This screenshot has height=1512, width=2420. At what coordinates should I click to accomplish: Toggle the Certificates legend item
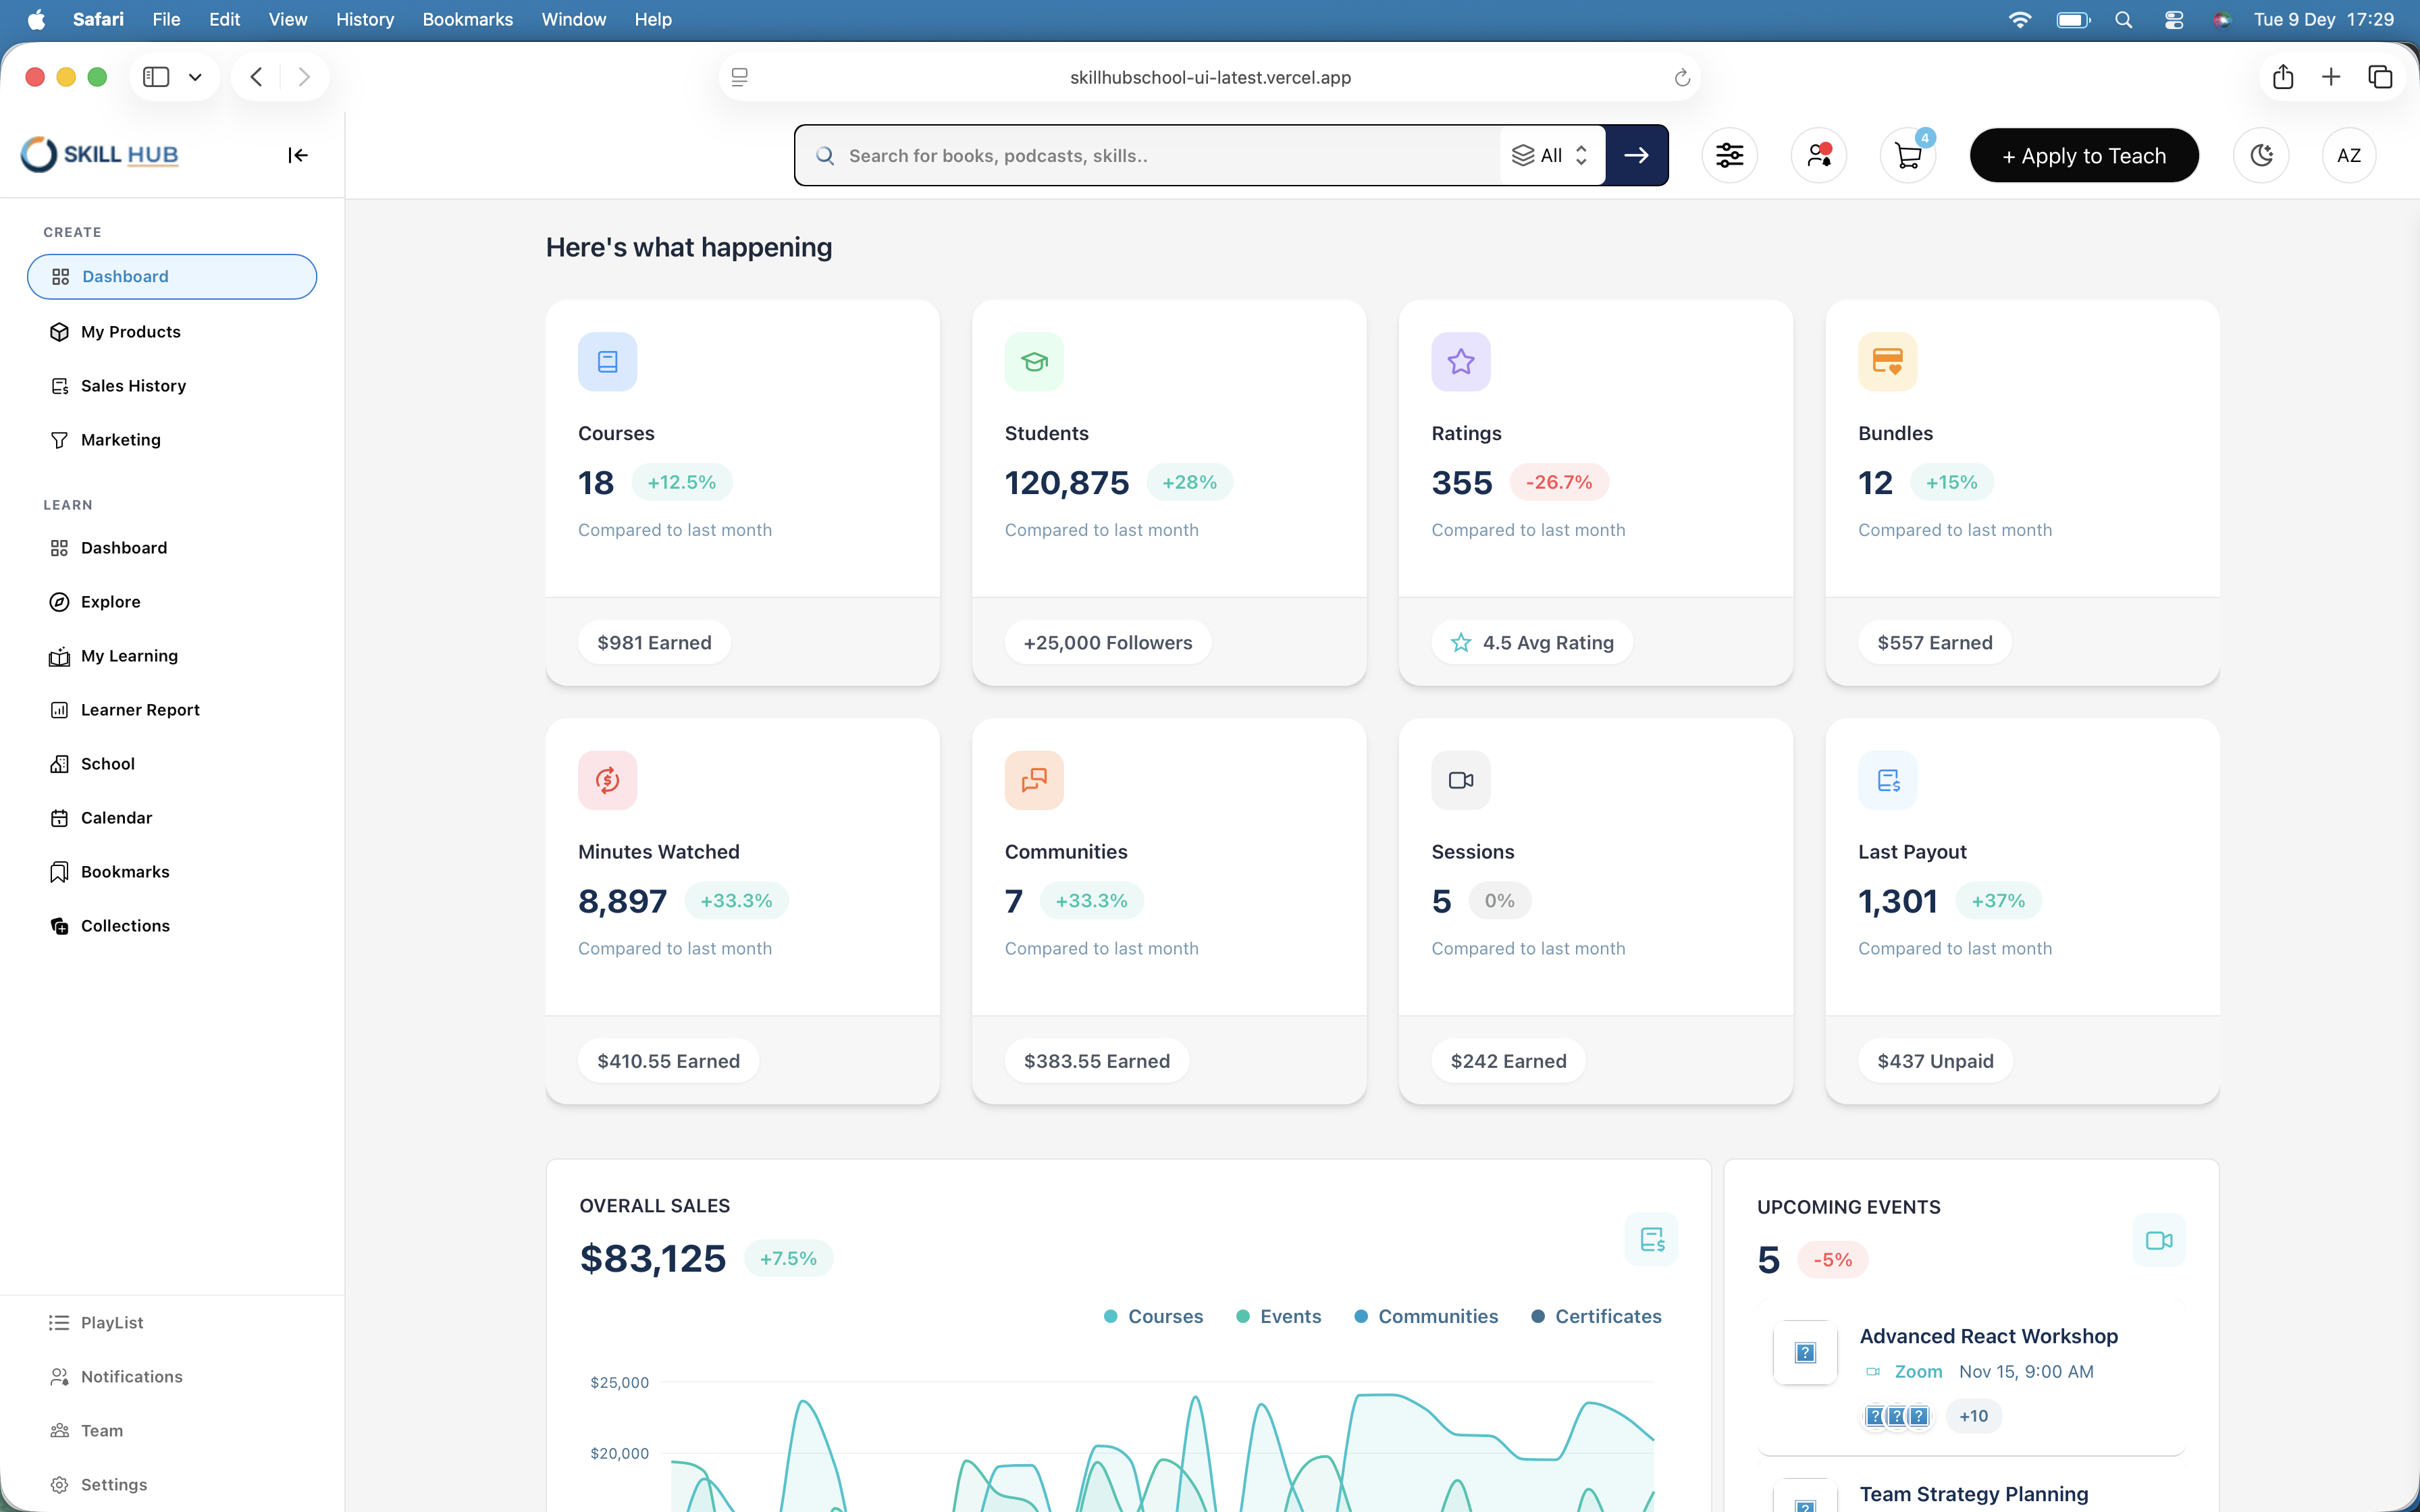(1596, 1316)
